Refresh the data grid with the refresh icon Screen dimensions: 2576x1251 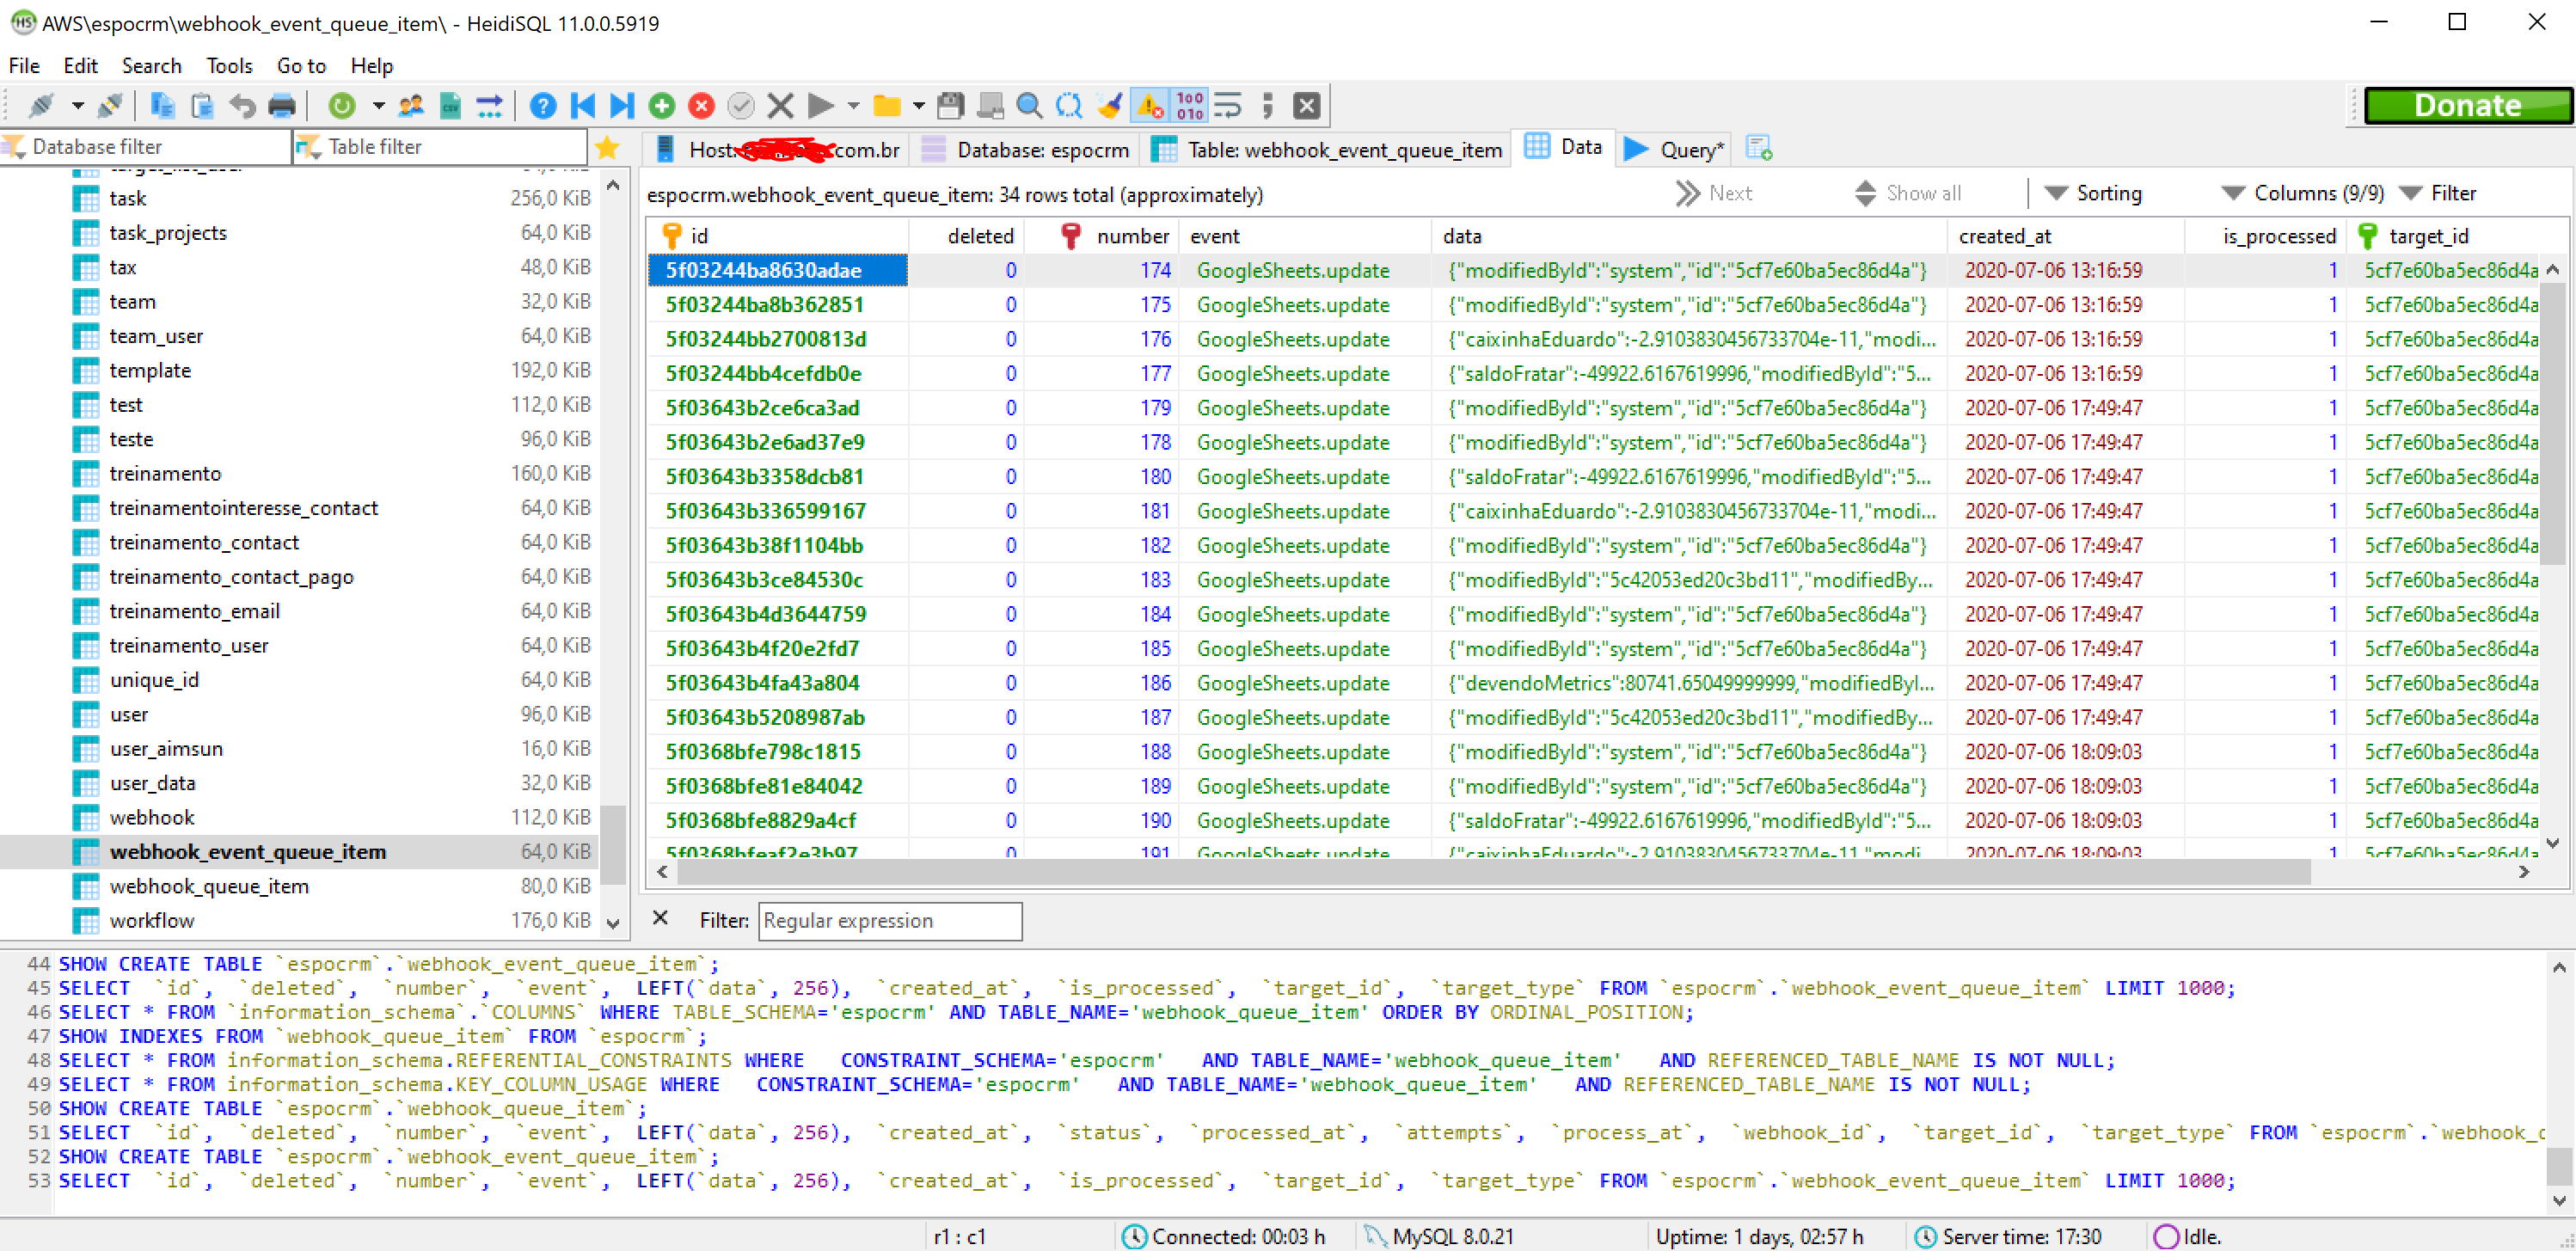click(343, 105)
